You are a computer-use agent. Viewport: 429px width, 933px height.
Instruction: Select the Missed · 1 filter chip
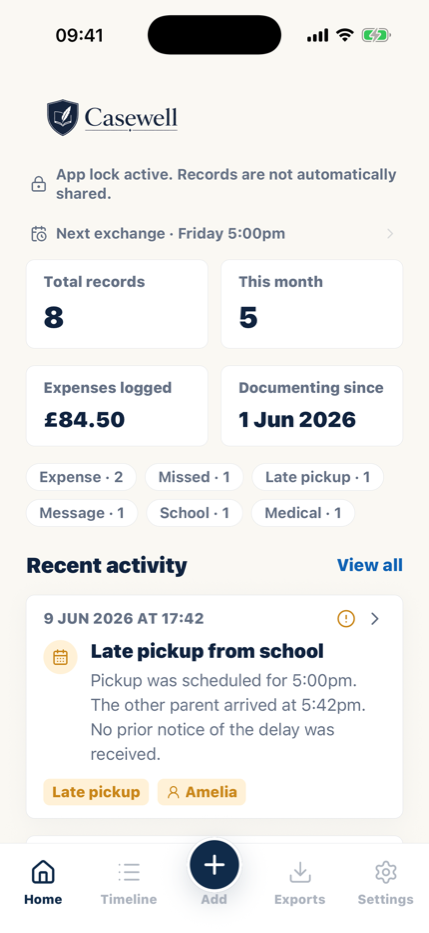(194, 477)
